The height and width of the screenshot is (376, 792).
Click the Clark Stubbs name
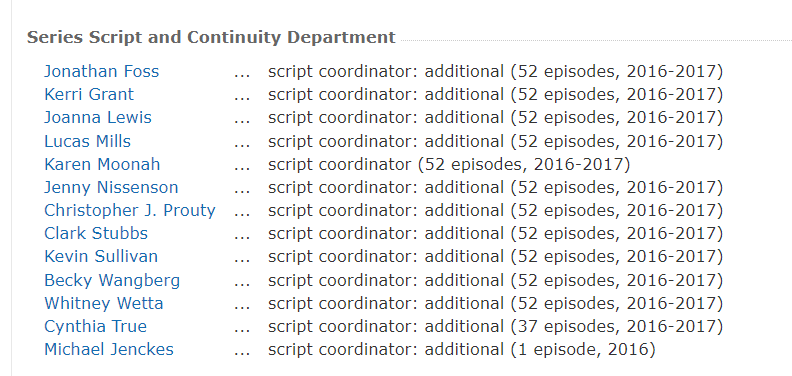click(96, 233)
